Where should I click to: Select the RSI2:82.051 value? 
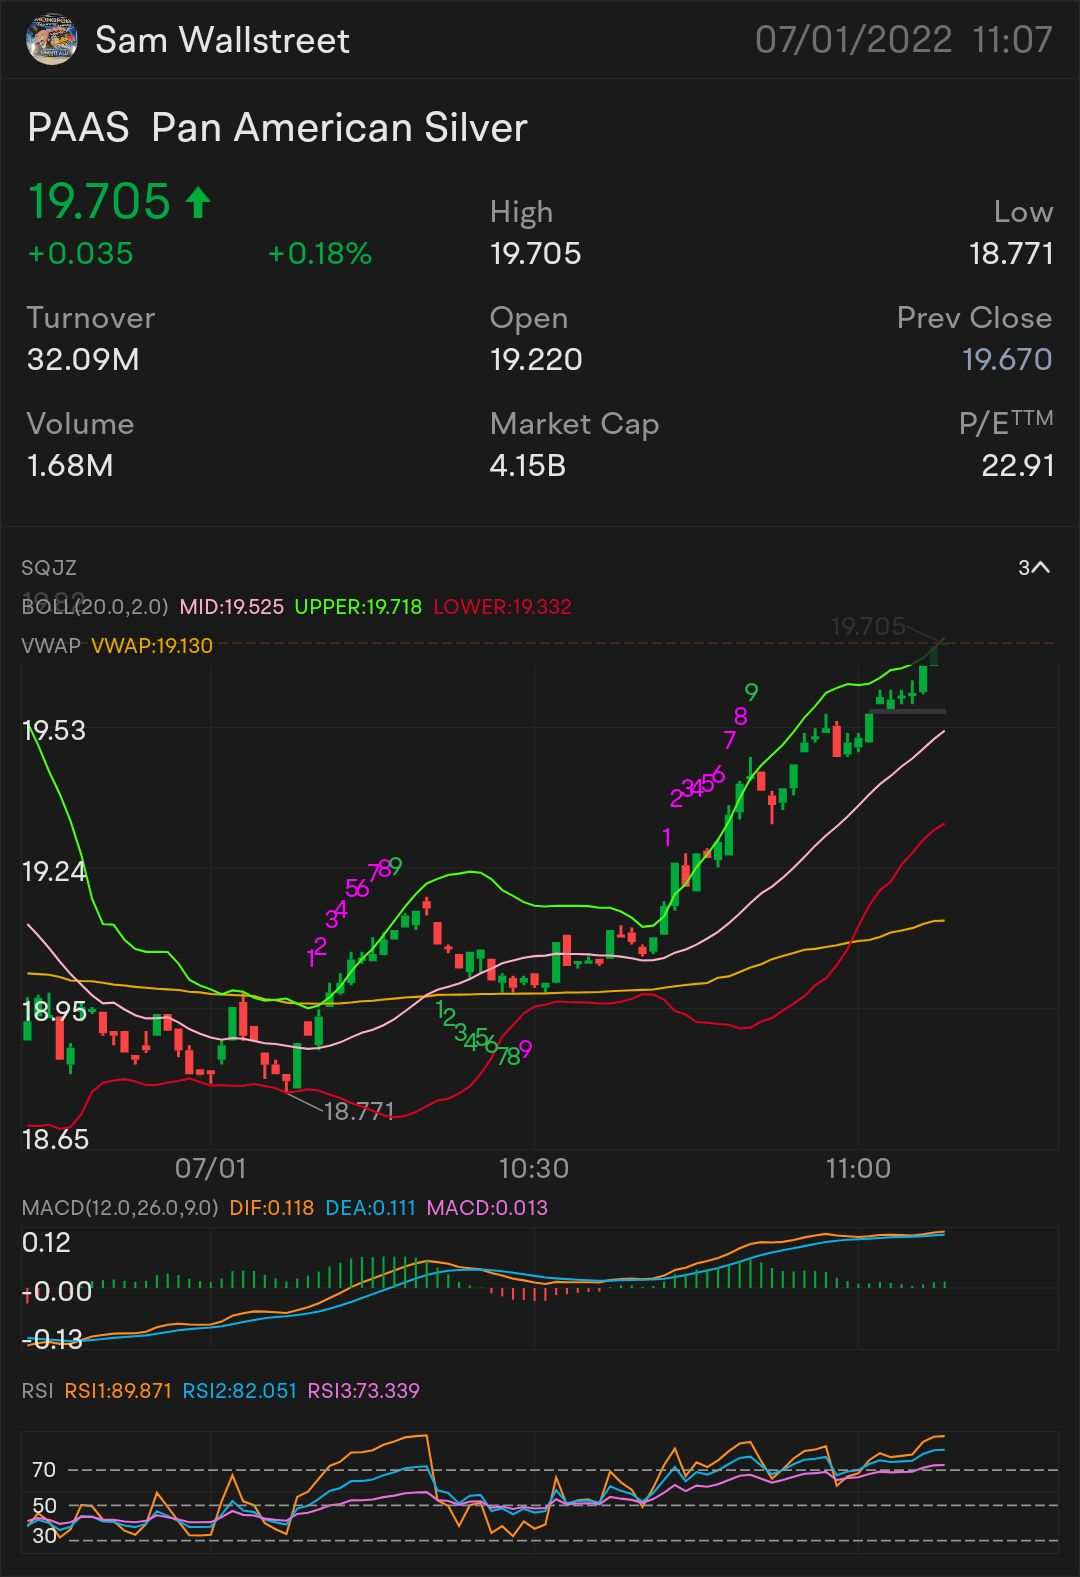239,1391
